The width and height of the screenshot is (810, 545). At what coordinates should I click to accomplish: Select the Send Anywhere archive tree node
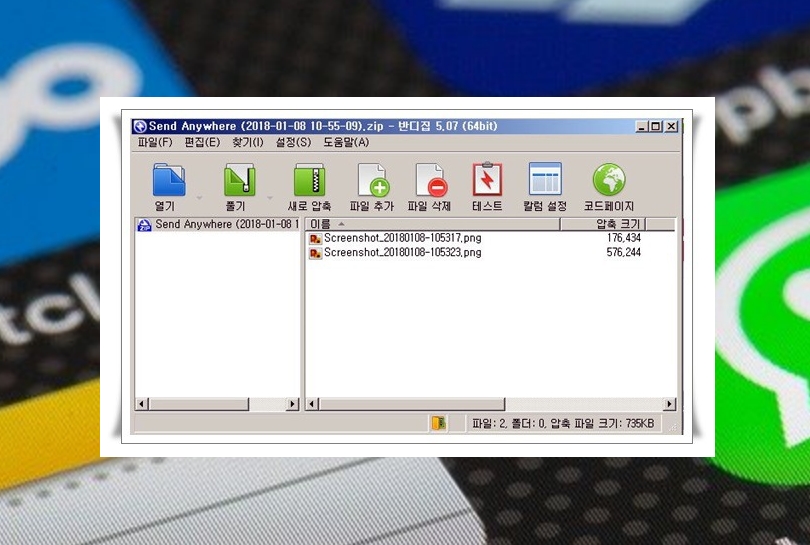pos(218,224)
